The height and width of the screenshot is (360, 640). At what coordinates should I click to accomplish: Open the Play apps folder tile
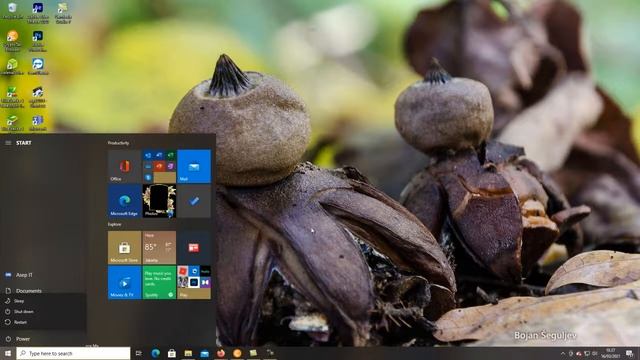[194, 282]
